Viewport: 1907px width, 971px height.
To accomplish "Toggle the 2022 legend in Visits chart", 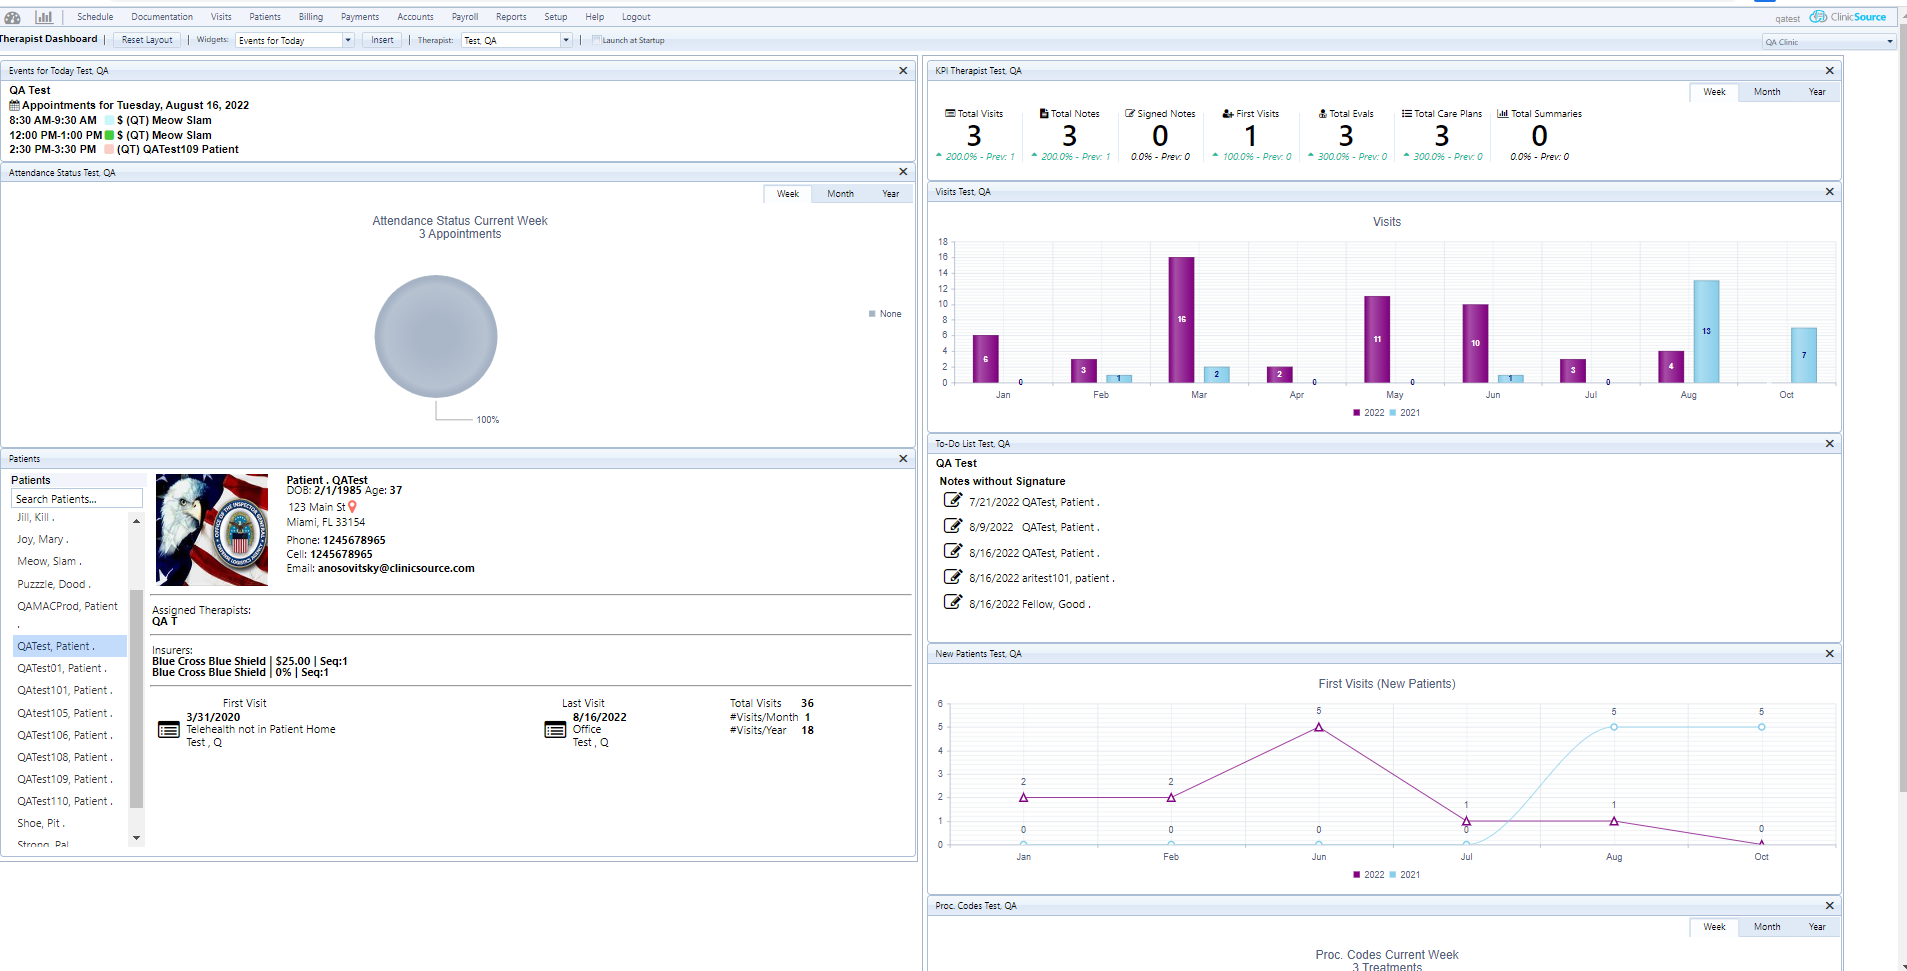I will tap(1370, 412).
